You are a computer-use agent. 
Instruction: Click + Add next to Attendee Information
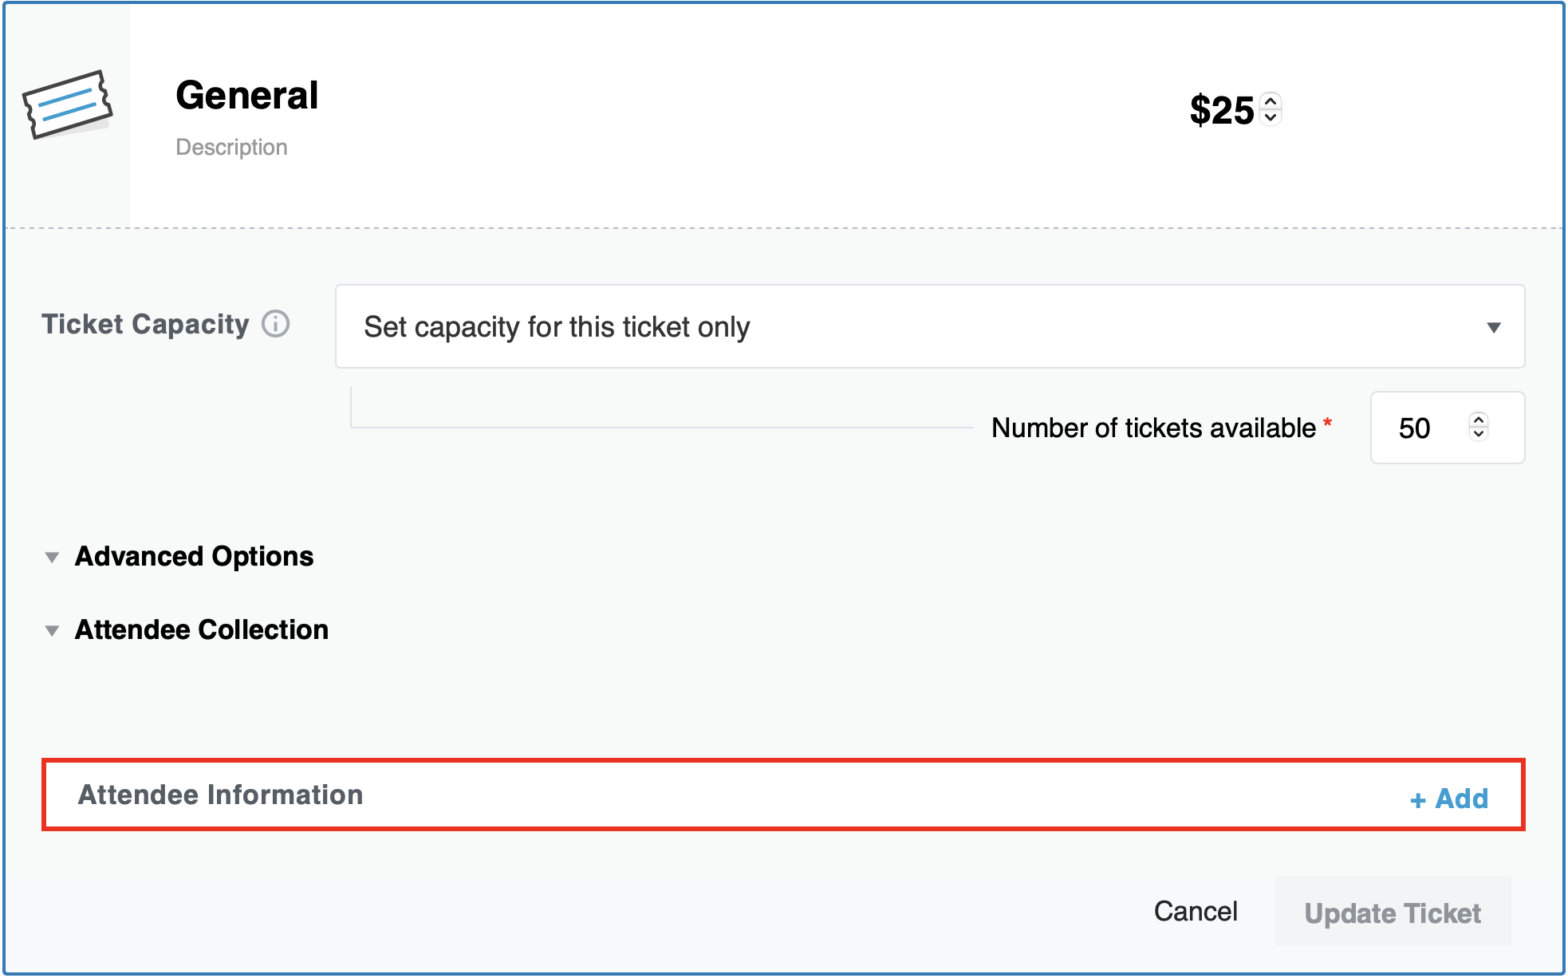1448,798
